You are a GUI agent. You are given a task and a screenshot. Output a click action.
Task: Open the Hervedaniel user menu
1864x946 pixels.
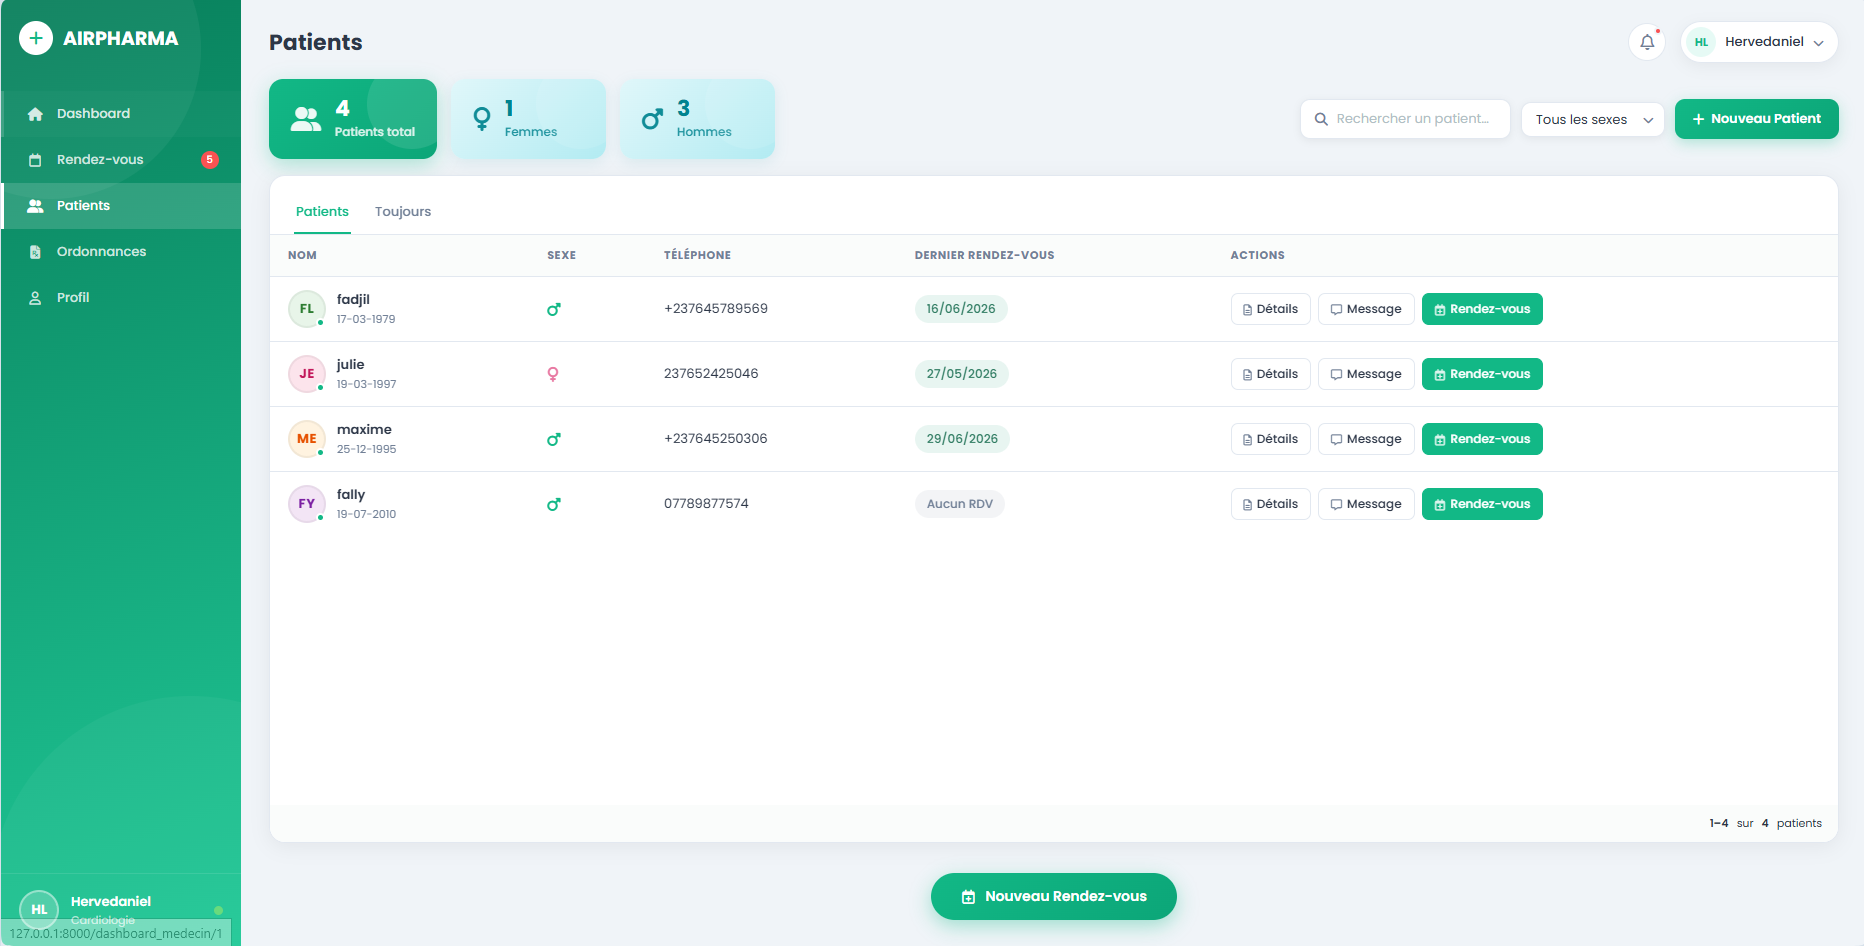[x=1760, y=42]
